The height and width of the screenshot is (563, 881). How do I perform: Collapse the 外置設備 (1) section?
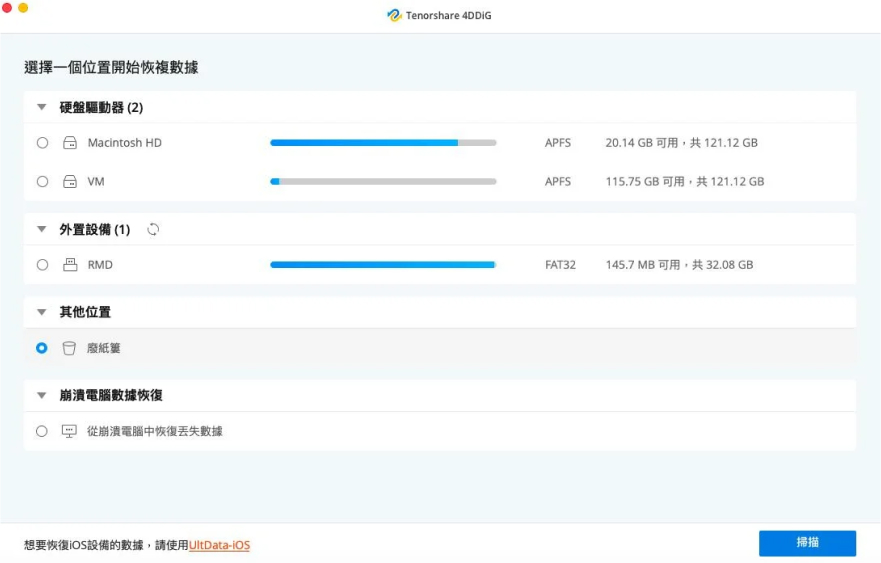(x=42, y=229)
